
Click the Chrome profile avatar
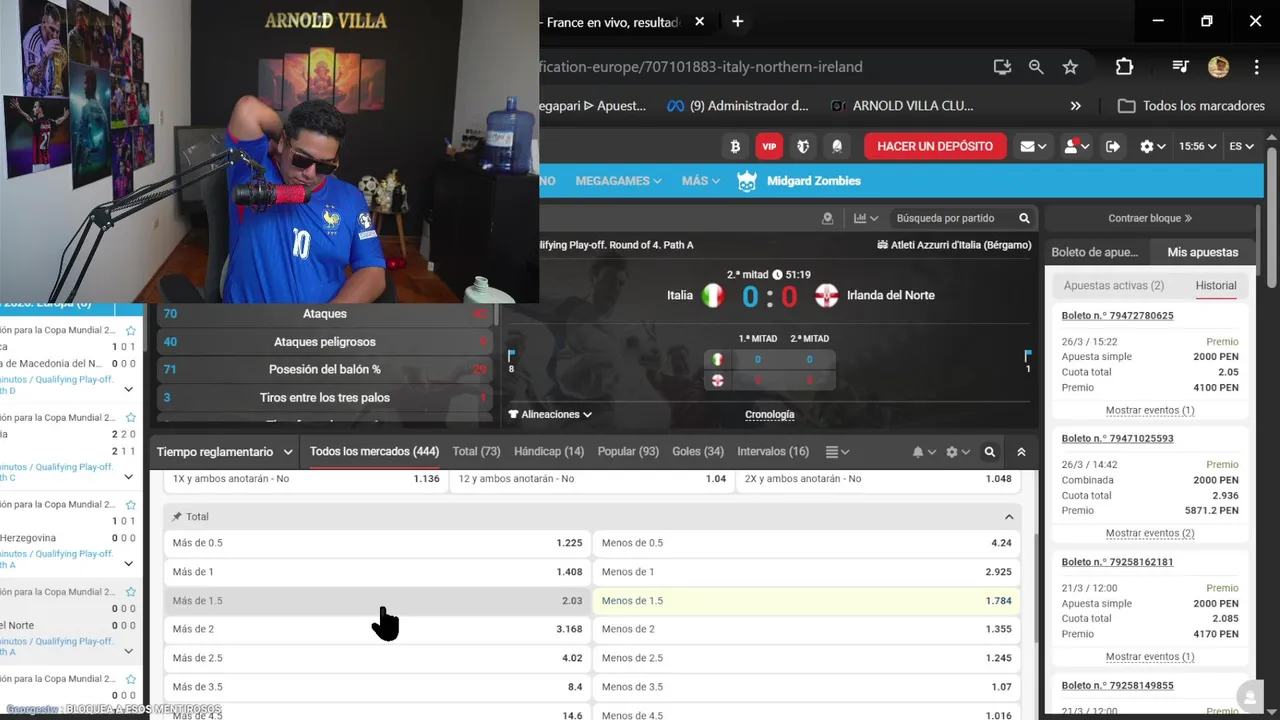click(x=1218, y=67)
